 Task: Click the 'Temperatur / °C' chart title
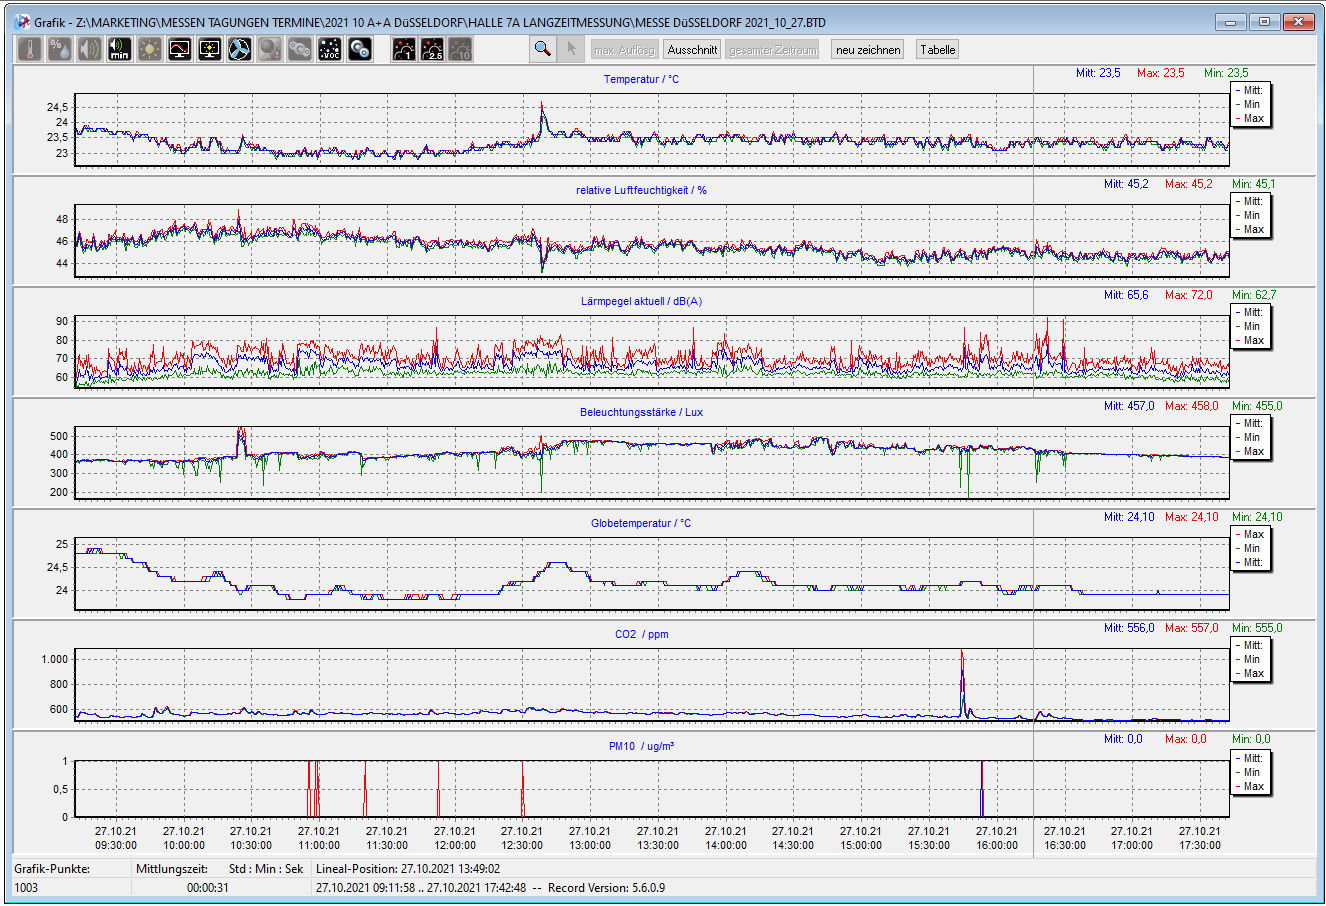(641, 79)
